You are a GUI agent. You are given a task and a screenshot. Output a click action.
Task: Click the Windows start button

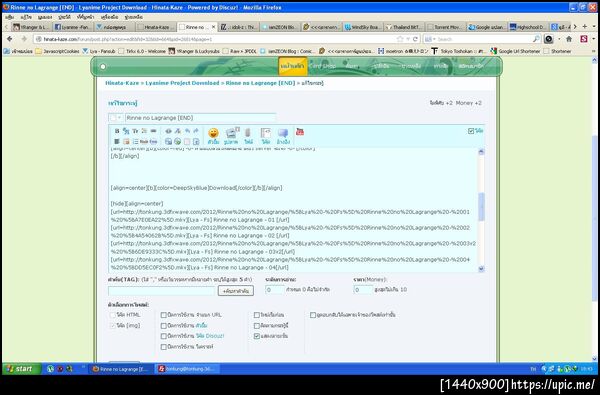(x=21, y=369)
